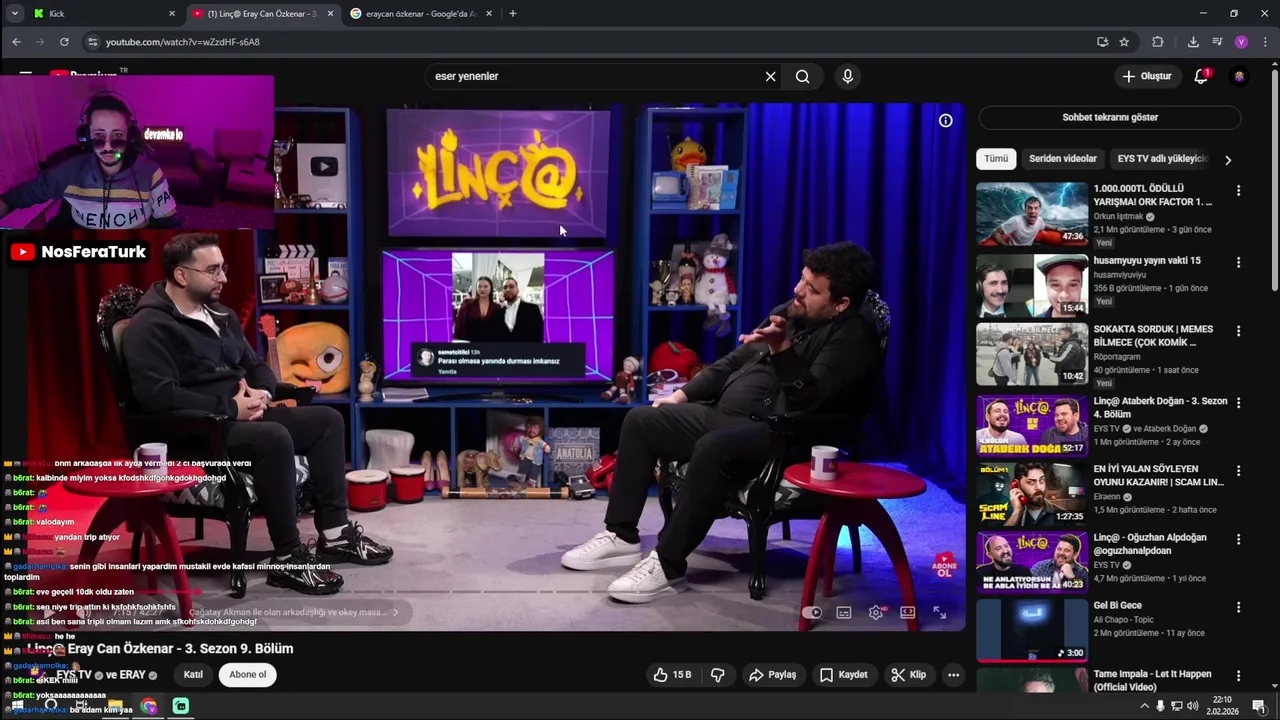Image resolution: width=1280 pixels, height=720 pixels.
Task: Subscribe using the Abone ol button
Action: [x=248, y=674]
